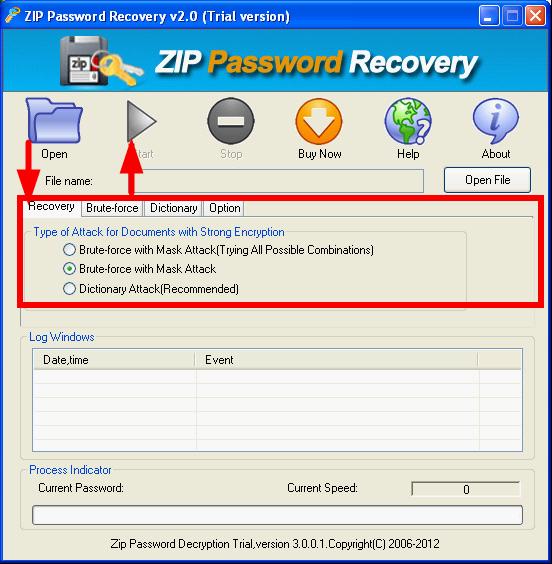The width and height of the screenshot is (552, 564).
Task: Launch Help via the globe icon
Action: tap(408, 121)
